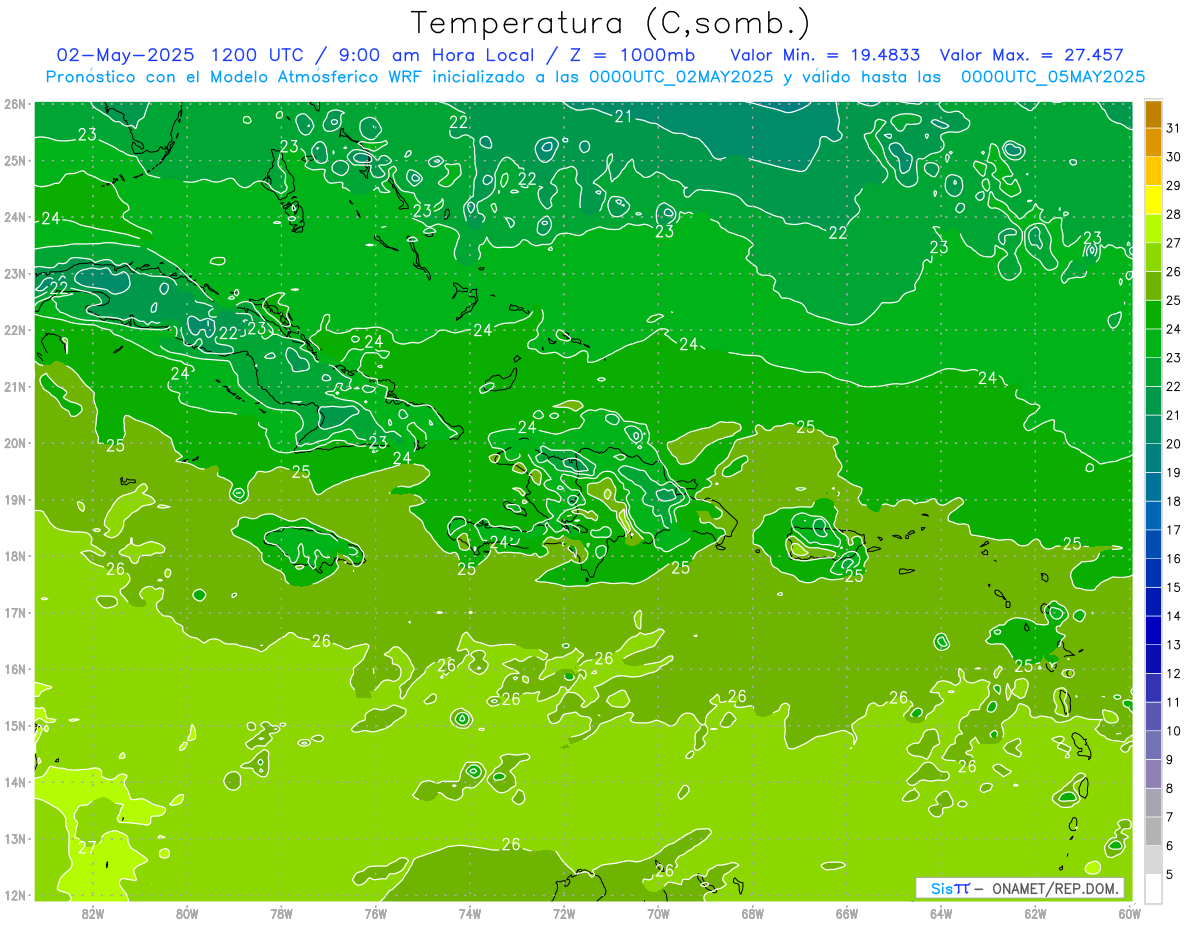Click the 70W longitude axis label
Screen dimensions: 1200x927
coord(658,912)
